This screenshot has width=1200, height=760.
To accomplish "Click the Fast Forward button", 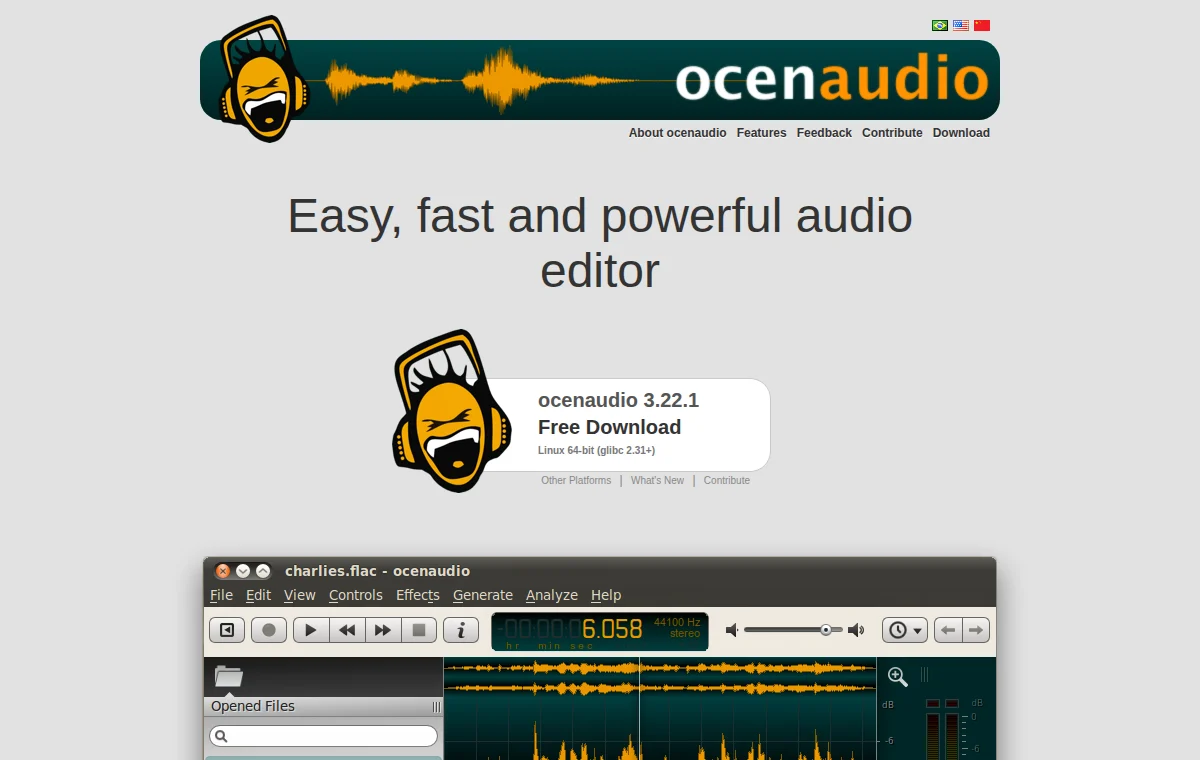I will tap(383, 630).
